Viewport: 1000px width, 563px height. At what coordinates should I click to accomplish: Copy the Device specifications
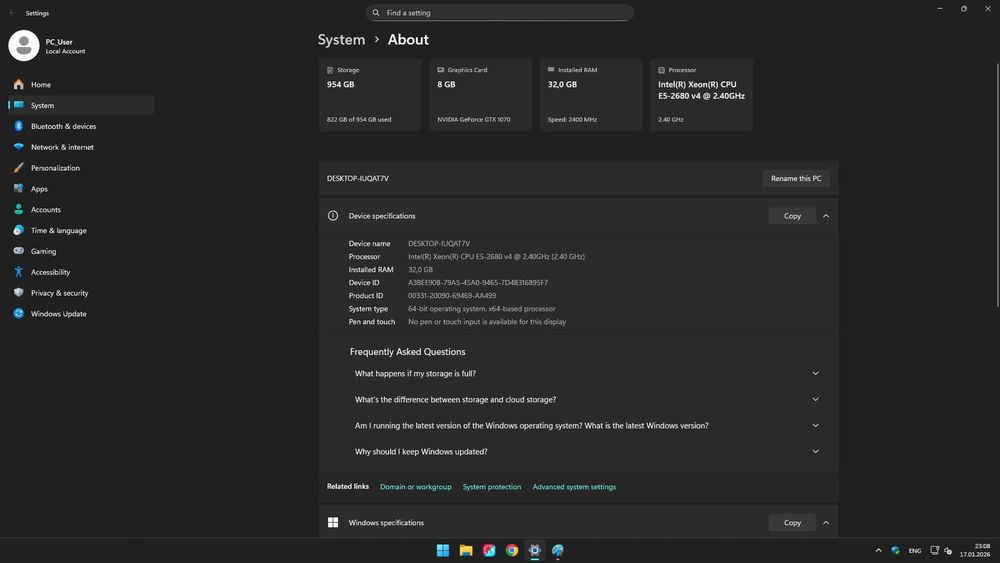792,216
